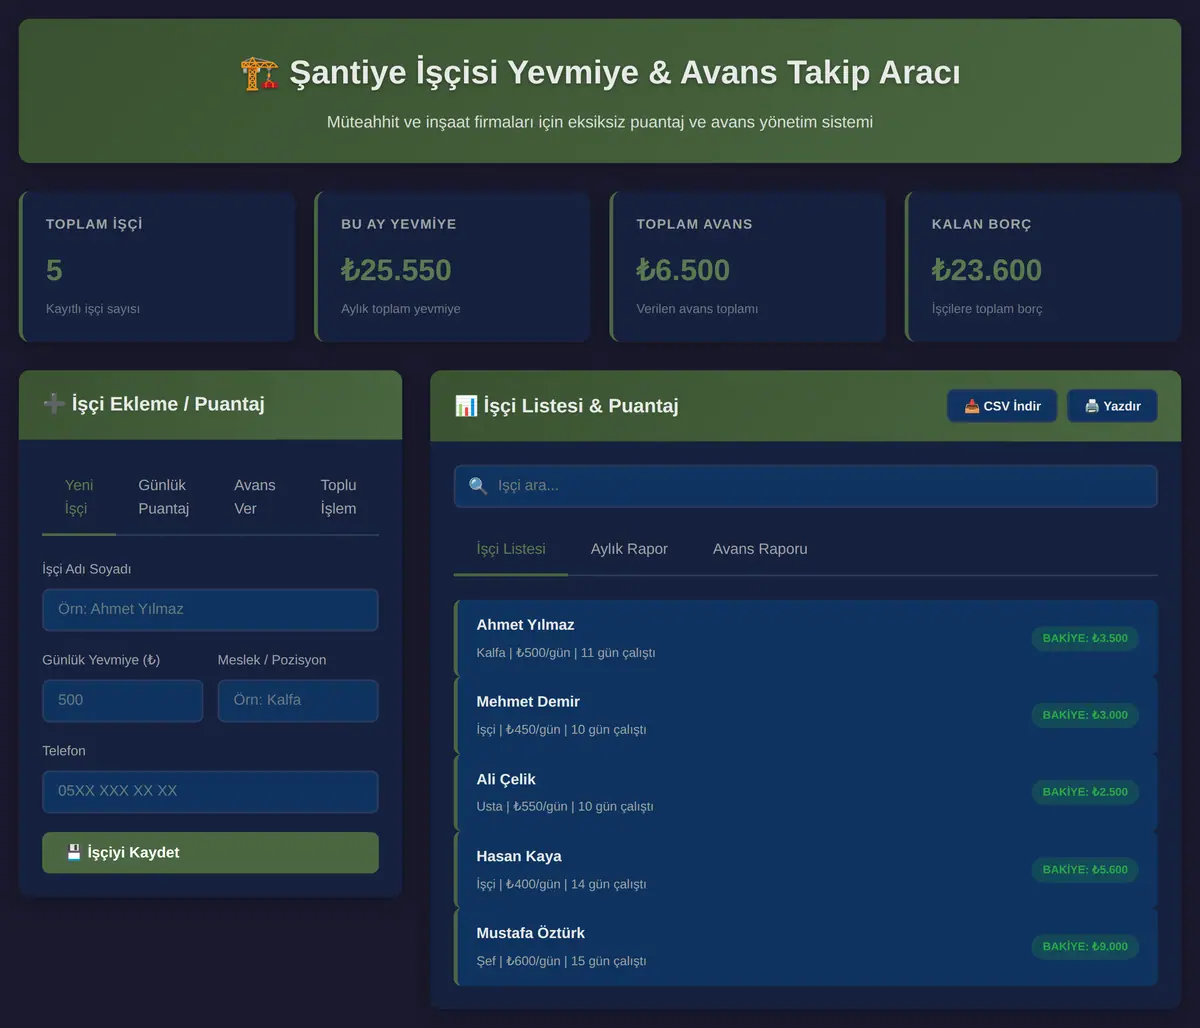The height and width of the screenshot is (1028, 1200).
Task: Click the ₺25.550 monthly wage value
Action: [396, 270]
